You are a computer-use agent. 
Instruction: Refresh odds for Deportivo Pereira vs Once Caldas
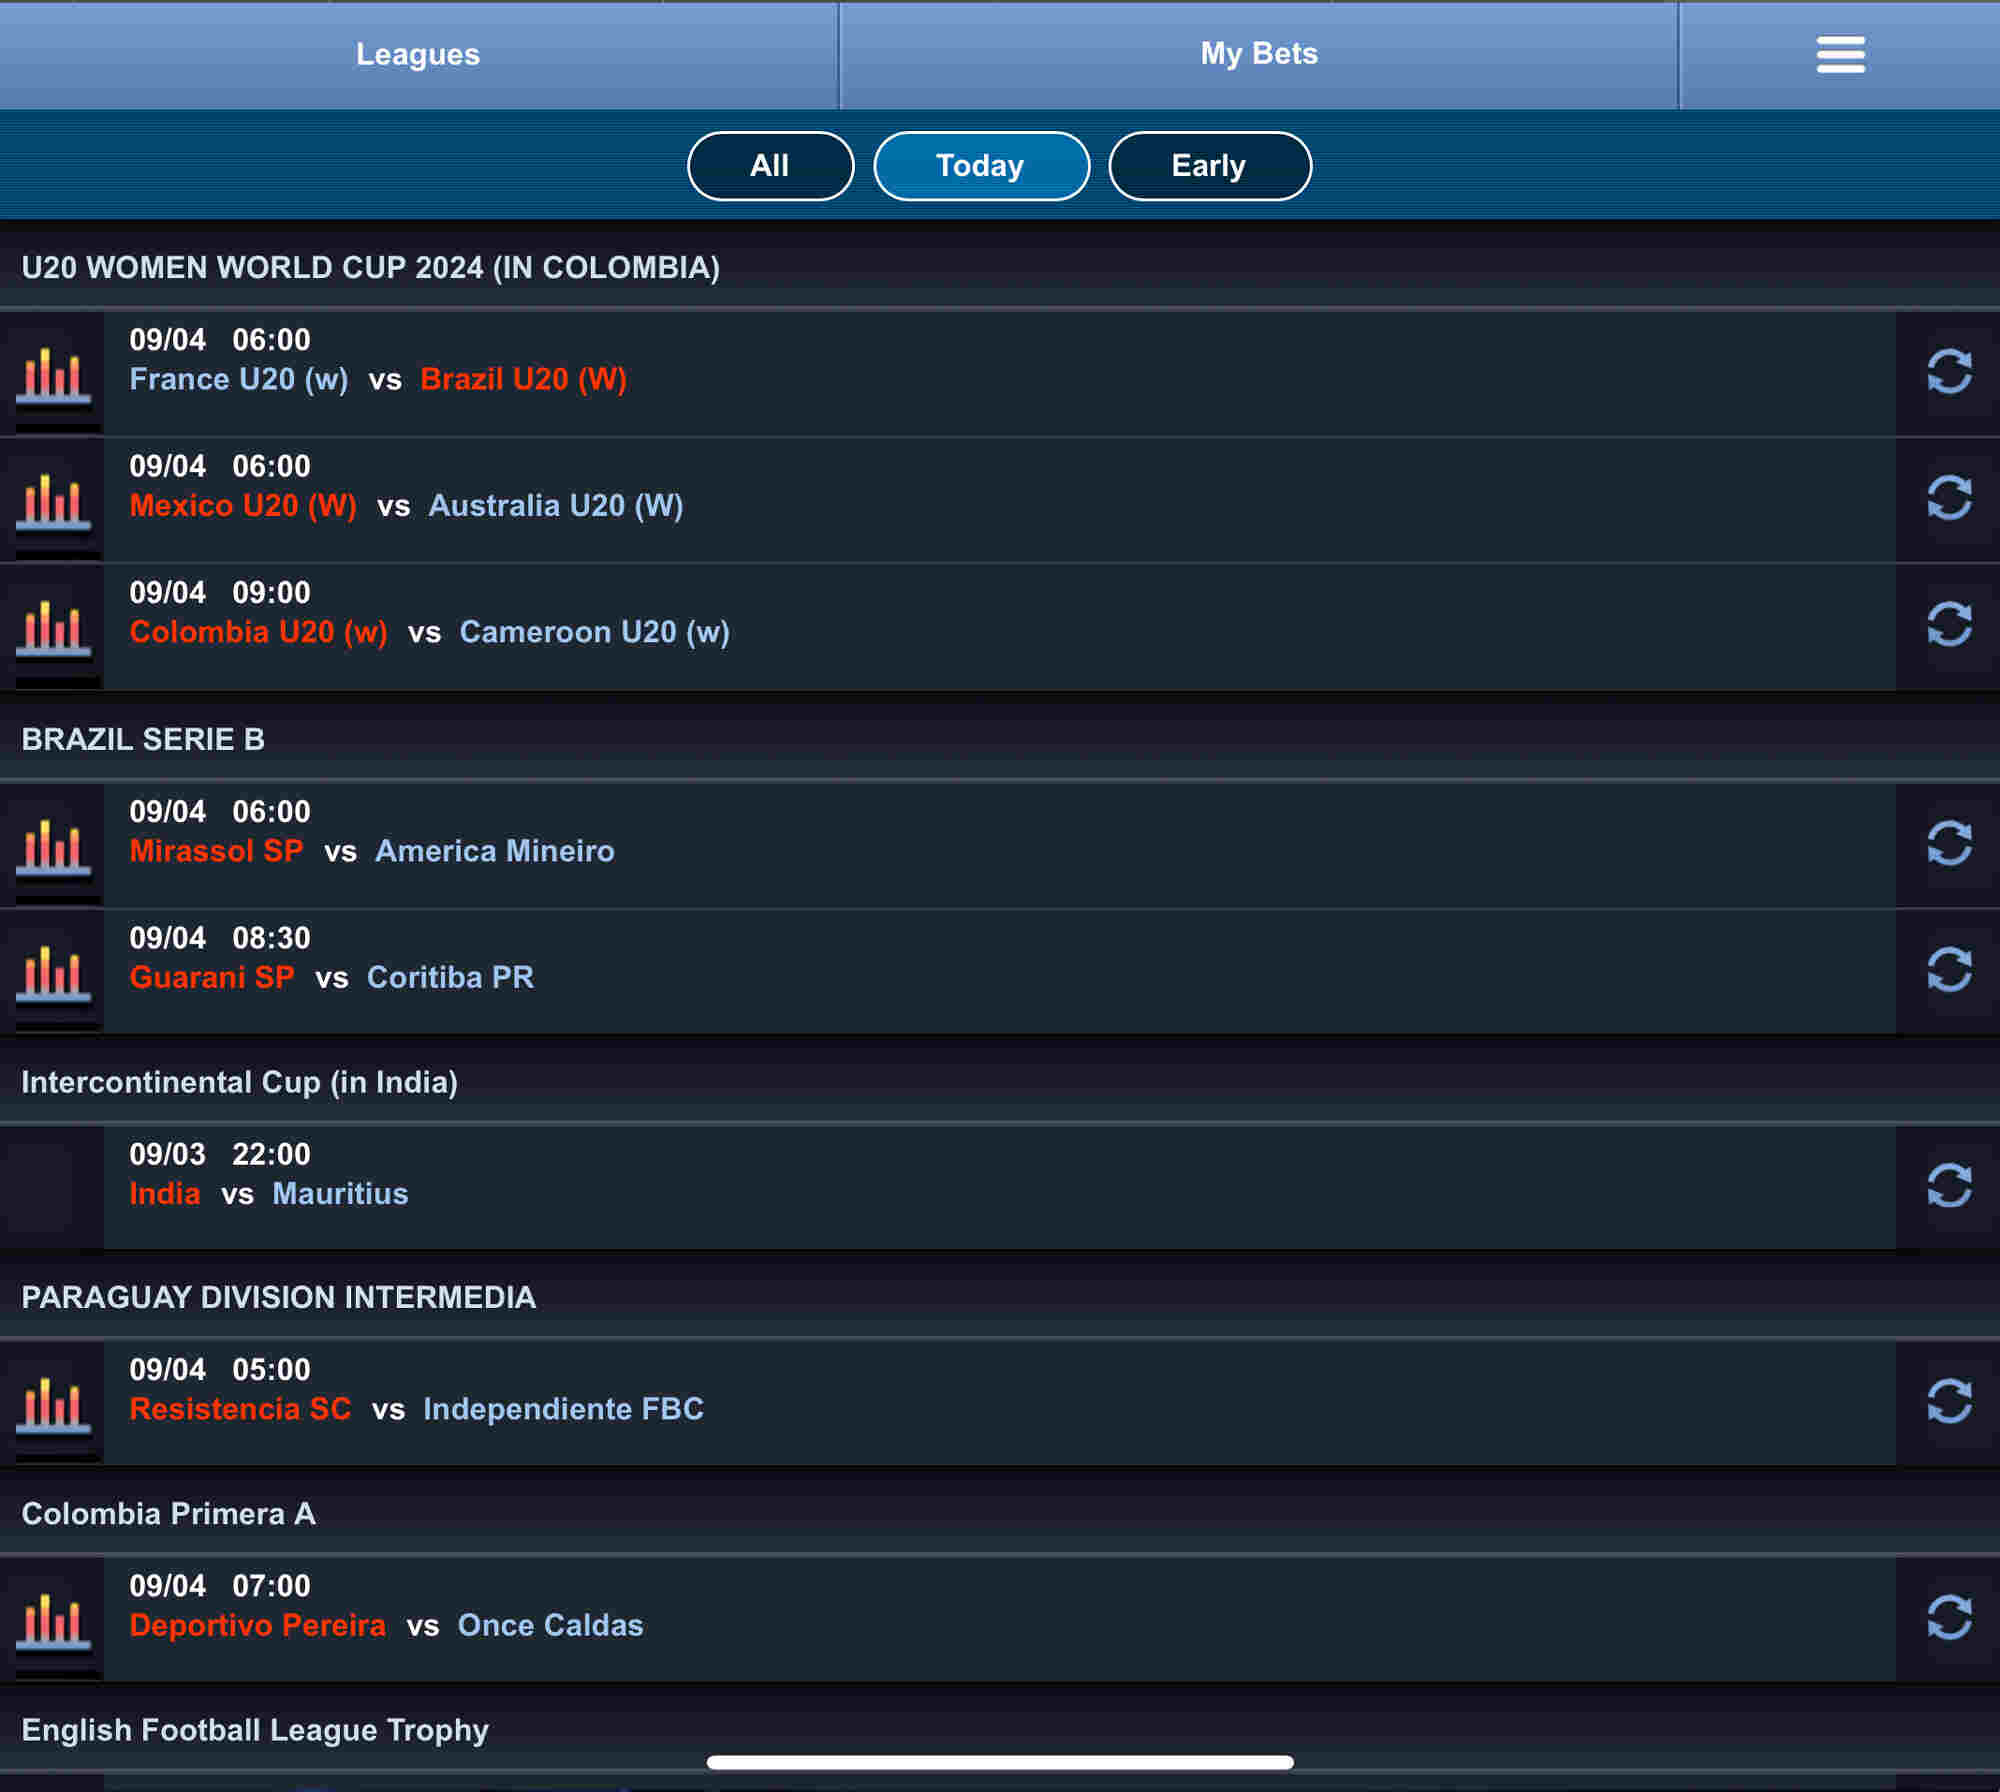[x=1949, y=1618]
